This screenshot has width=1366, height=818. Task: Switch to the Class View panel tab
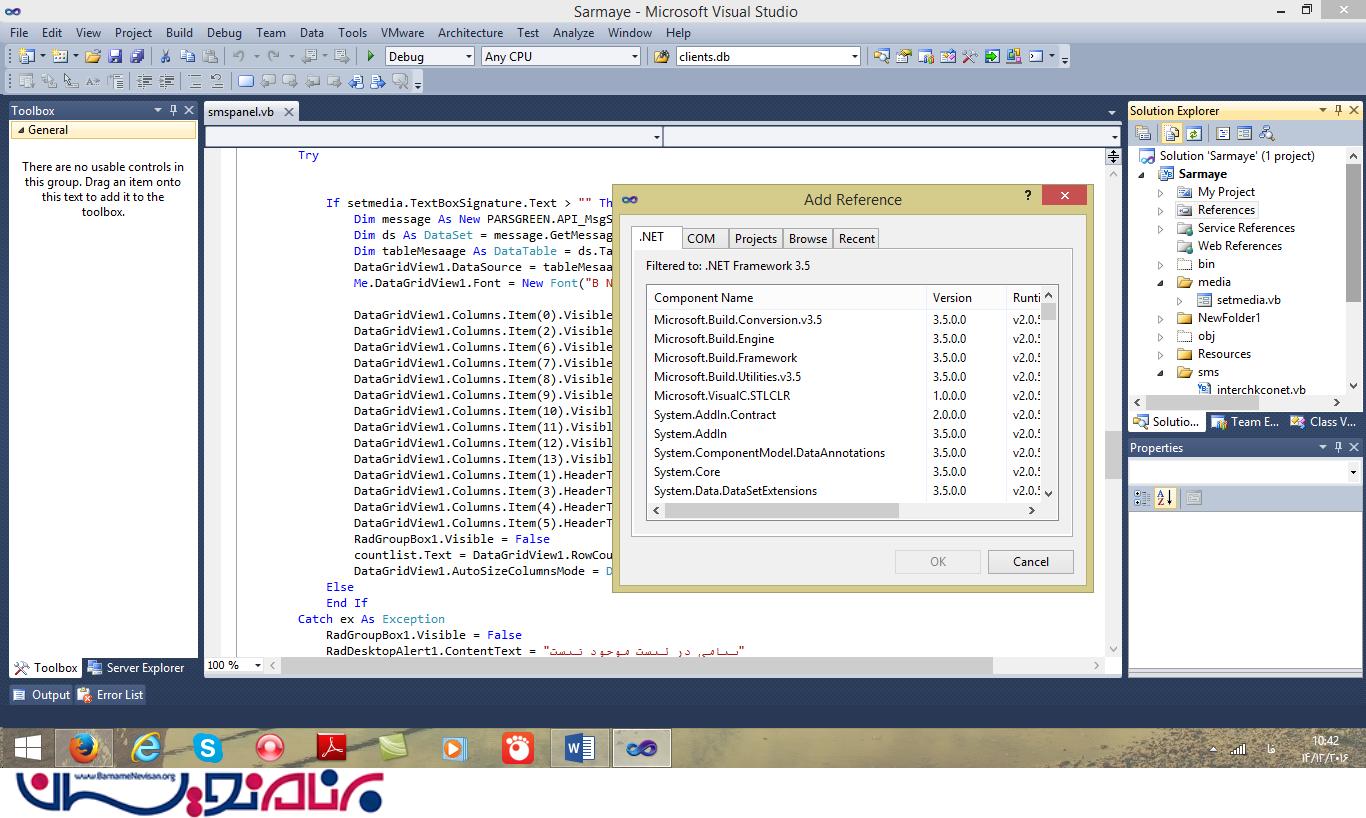(x=1323, y=422)
